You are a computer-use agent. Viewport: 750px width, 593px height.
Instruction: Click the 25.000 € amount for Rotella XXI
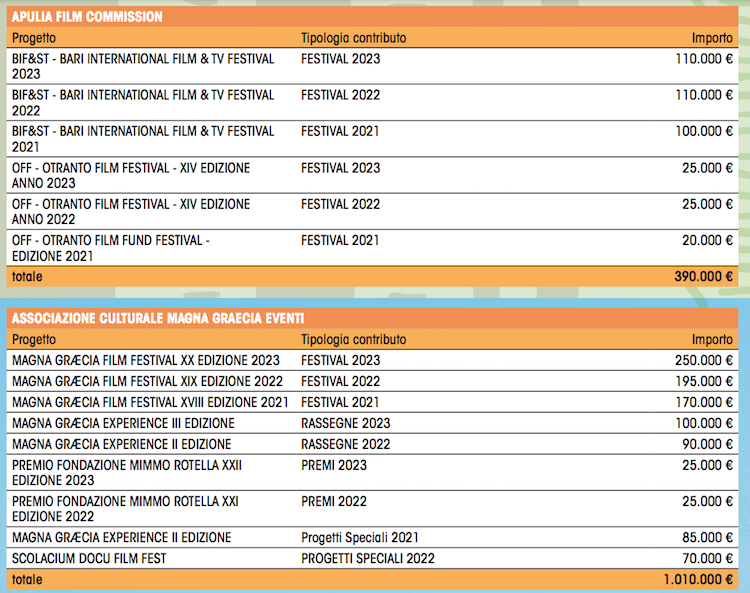707,501
